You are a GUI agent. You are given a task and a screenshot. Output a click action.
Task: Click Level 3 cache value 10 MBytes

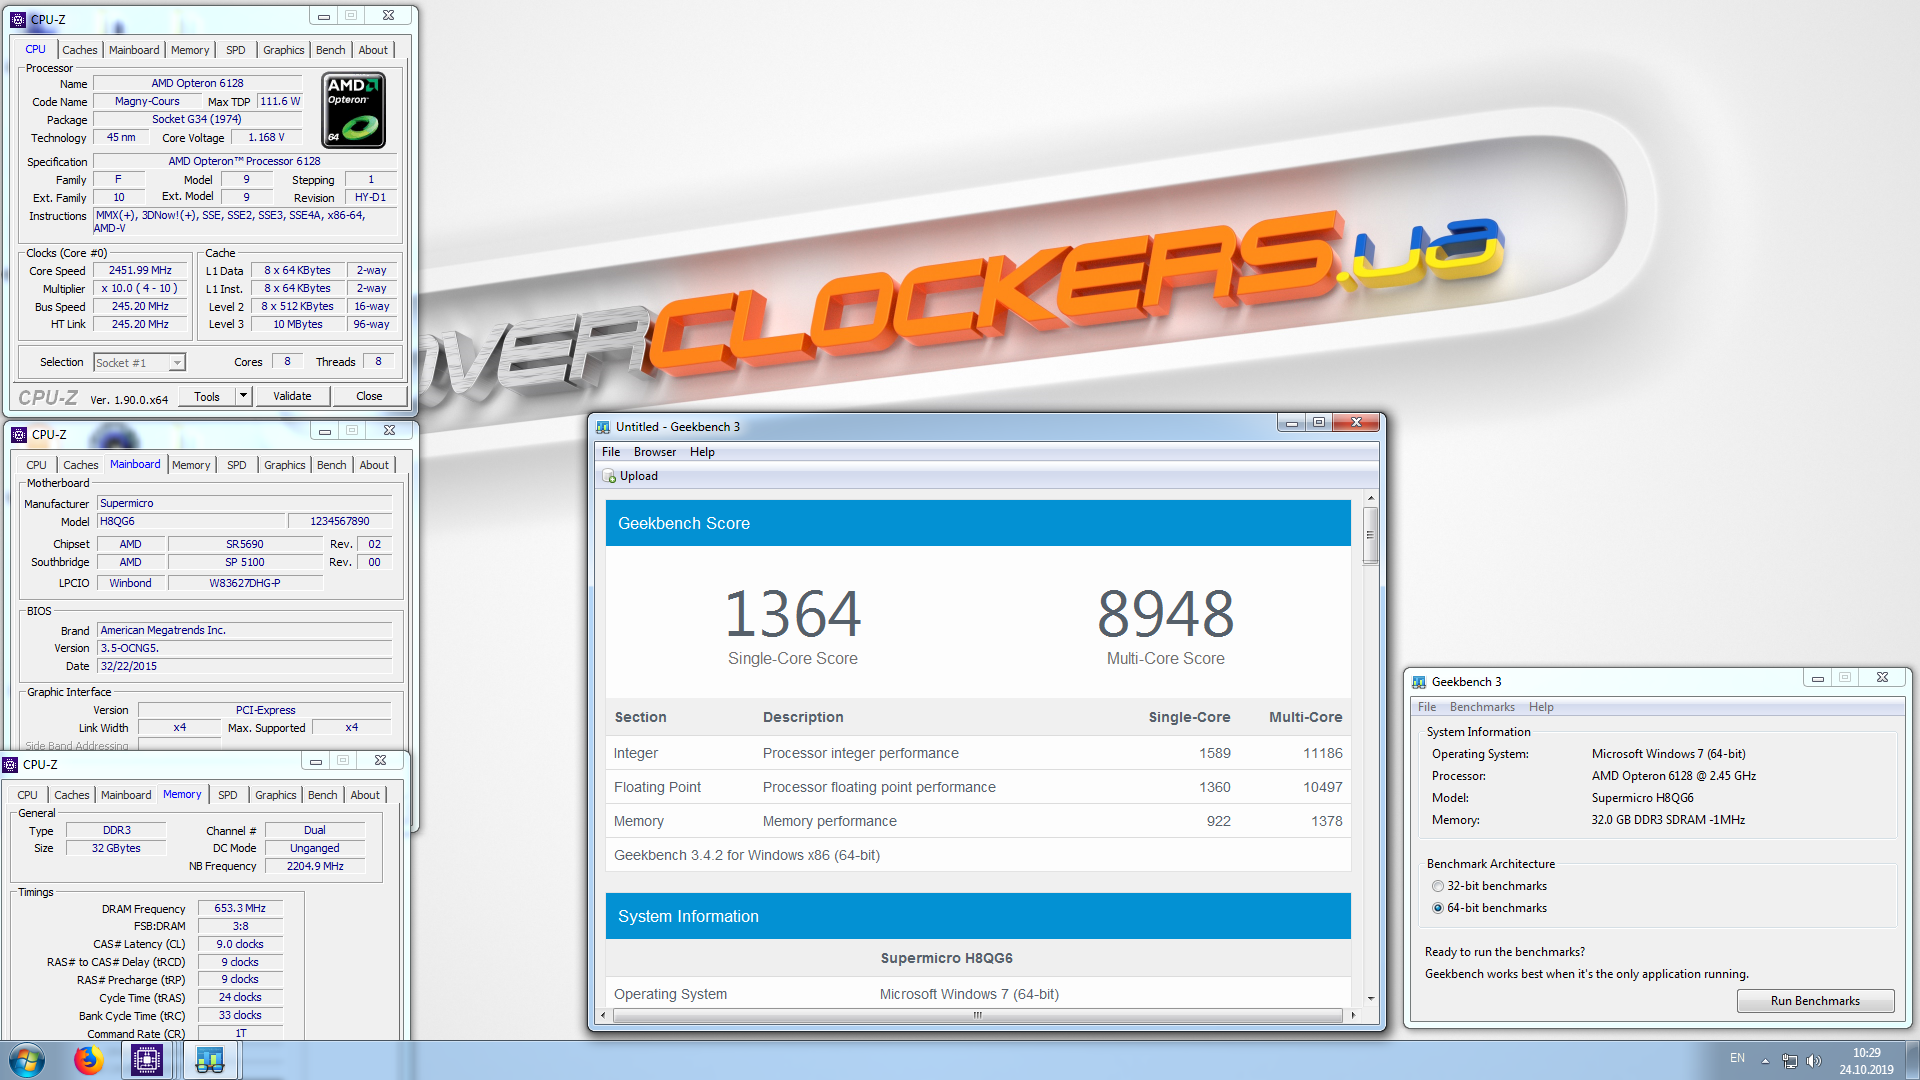click(x=298, y=325)
